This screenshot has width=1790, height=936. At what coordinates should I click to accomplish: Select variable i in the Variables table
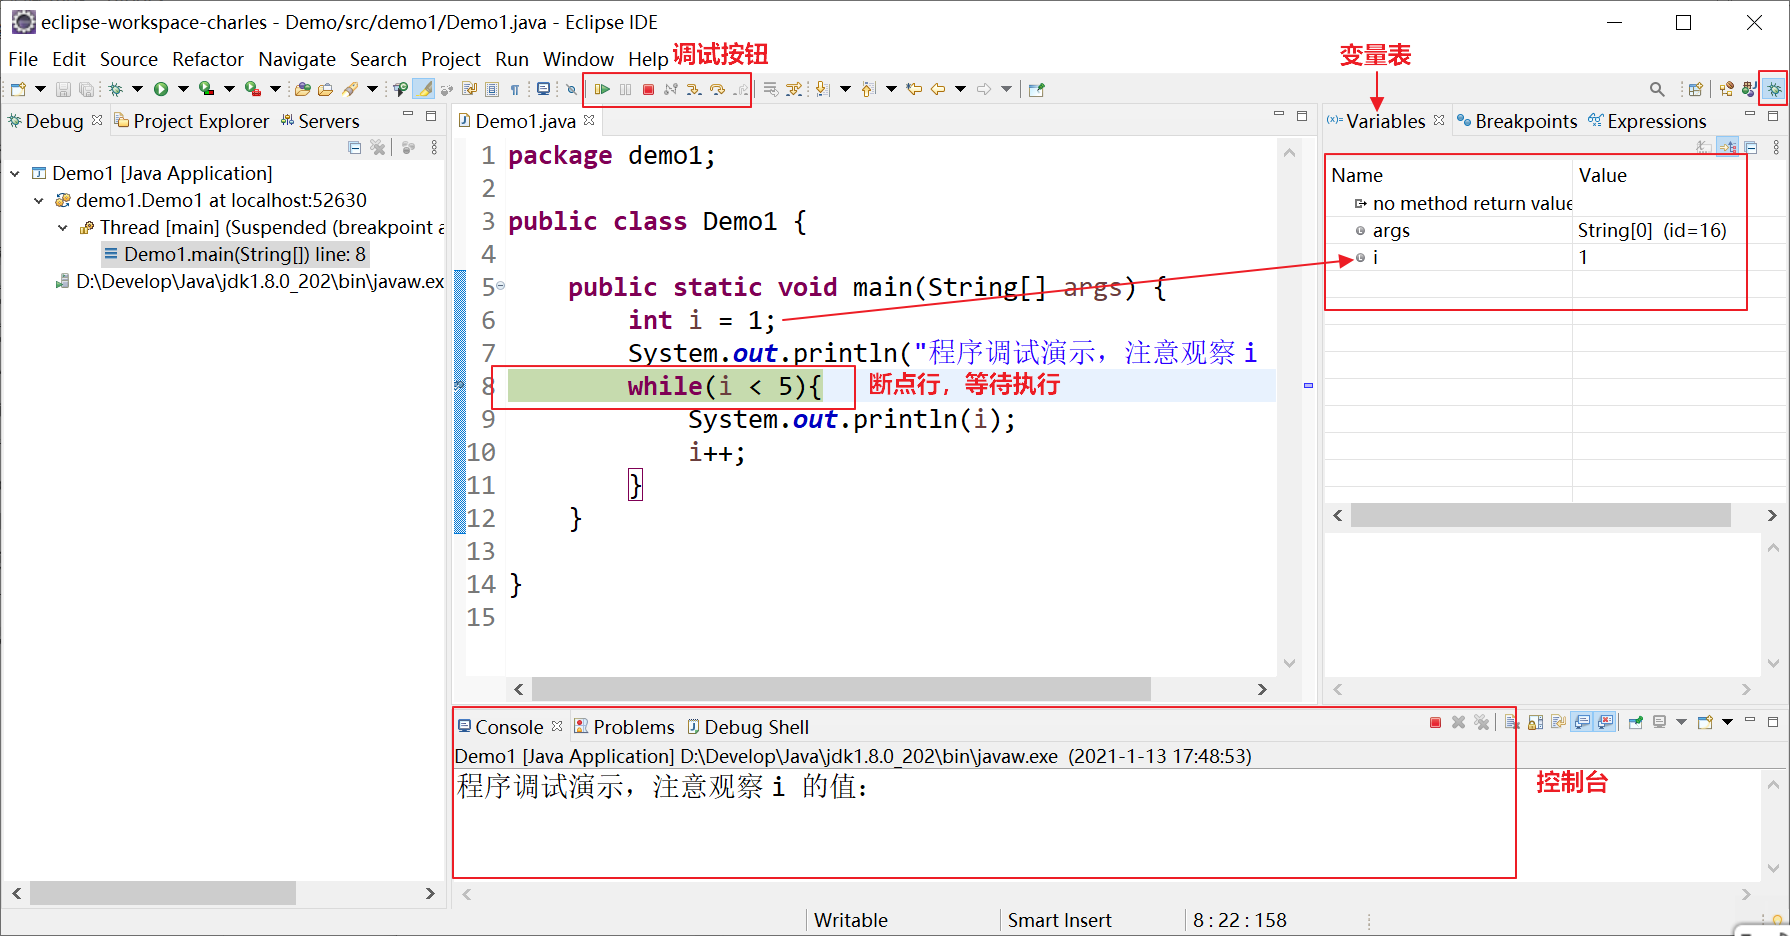point(1375,258)
